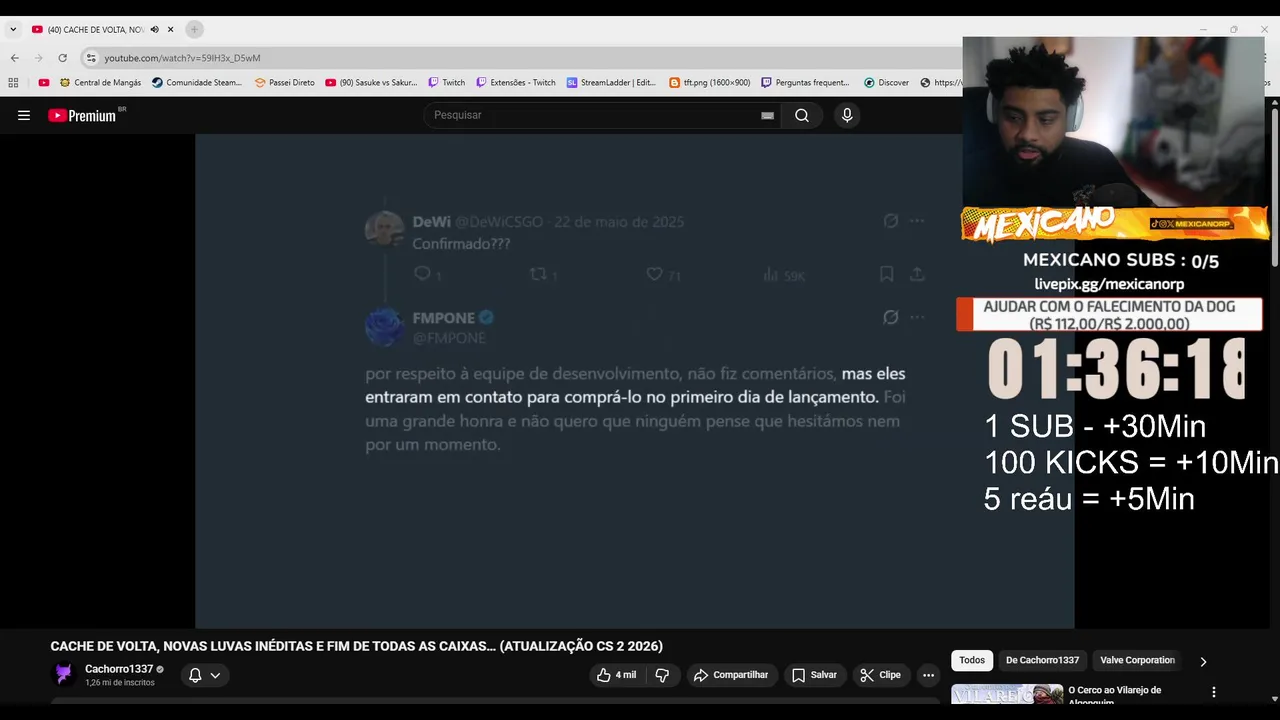
Task: Go forward in browser history
Action: [39, 58]
